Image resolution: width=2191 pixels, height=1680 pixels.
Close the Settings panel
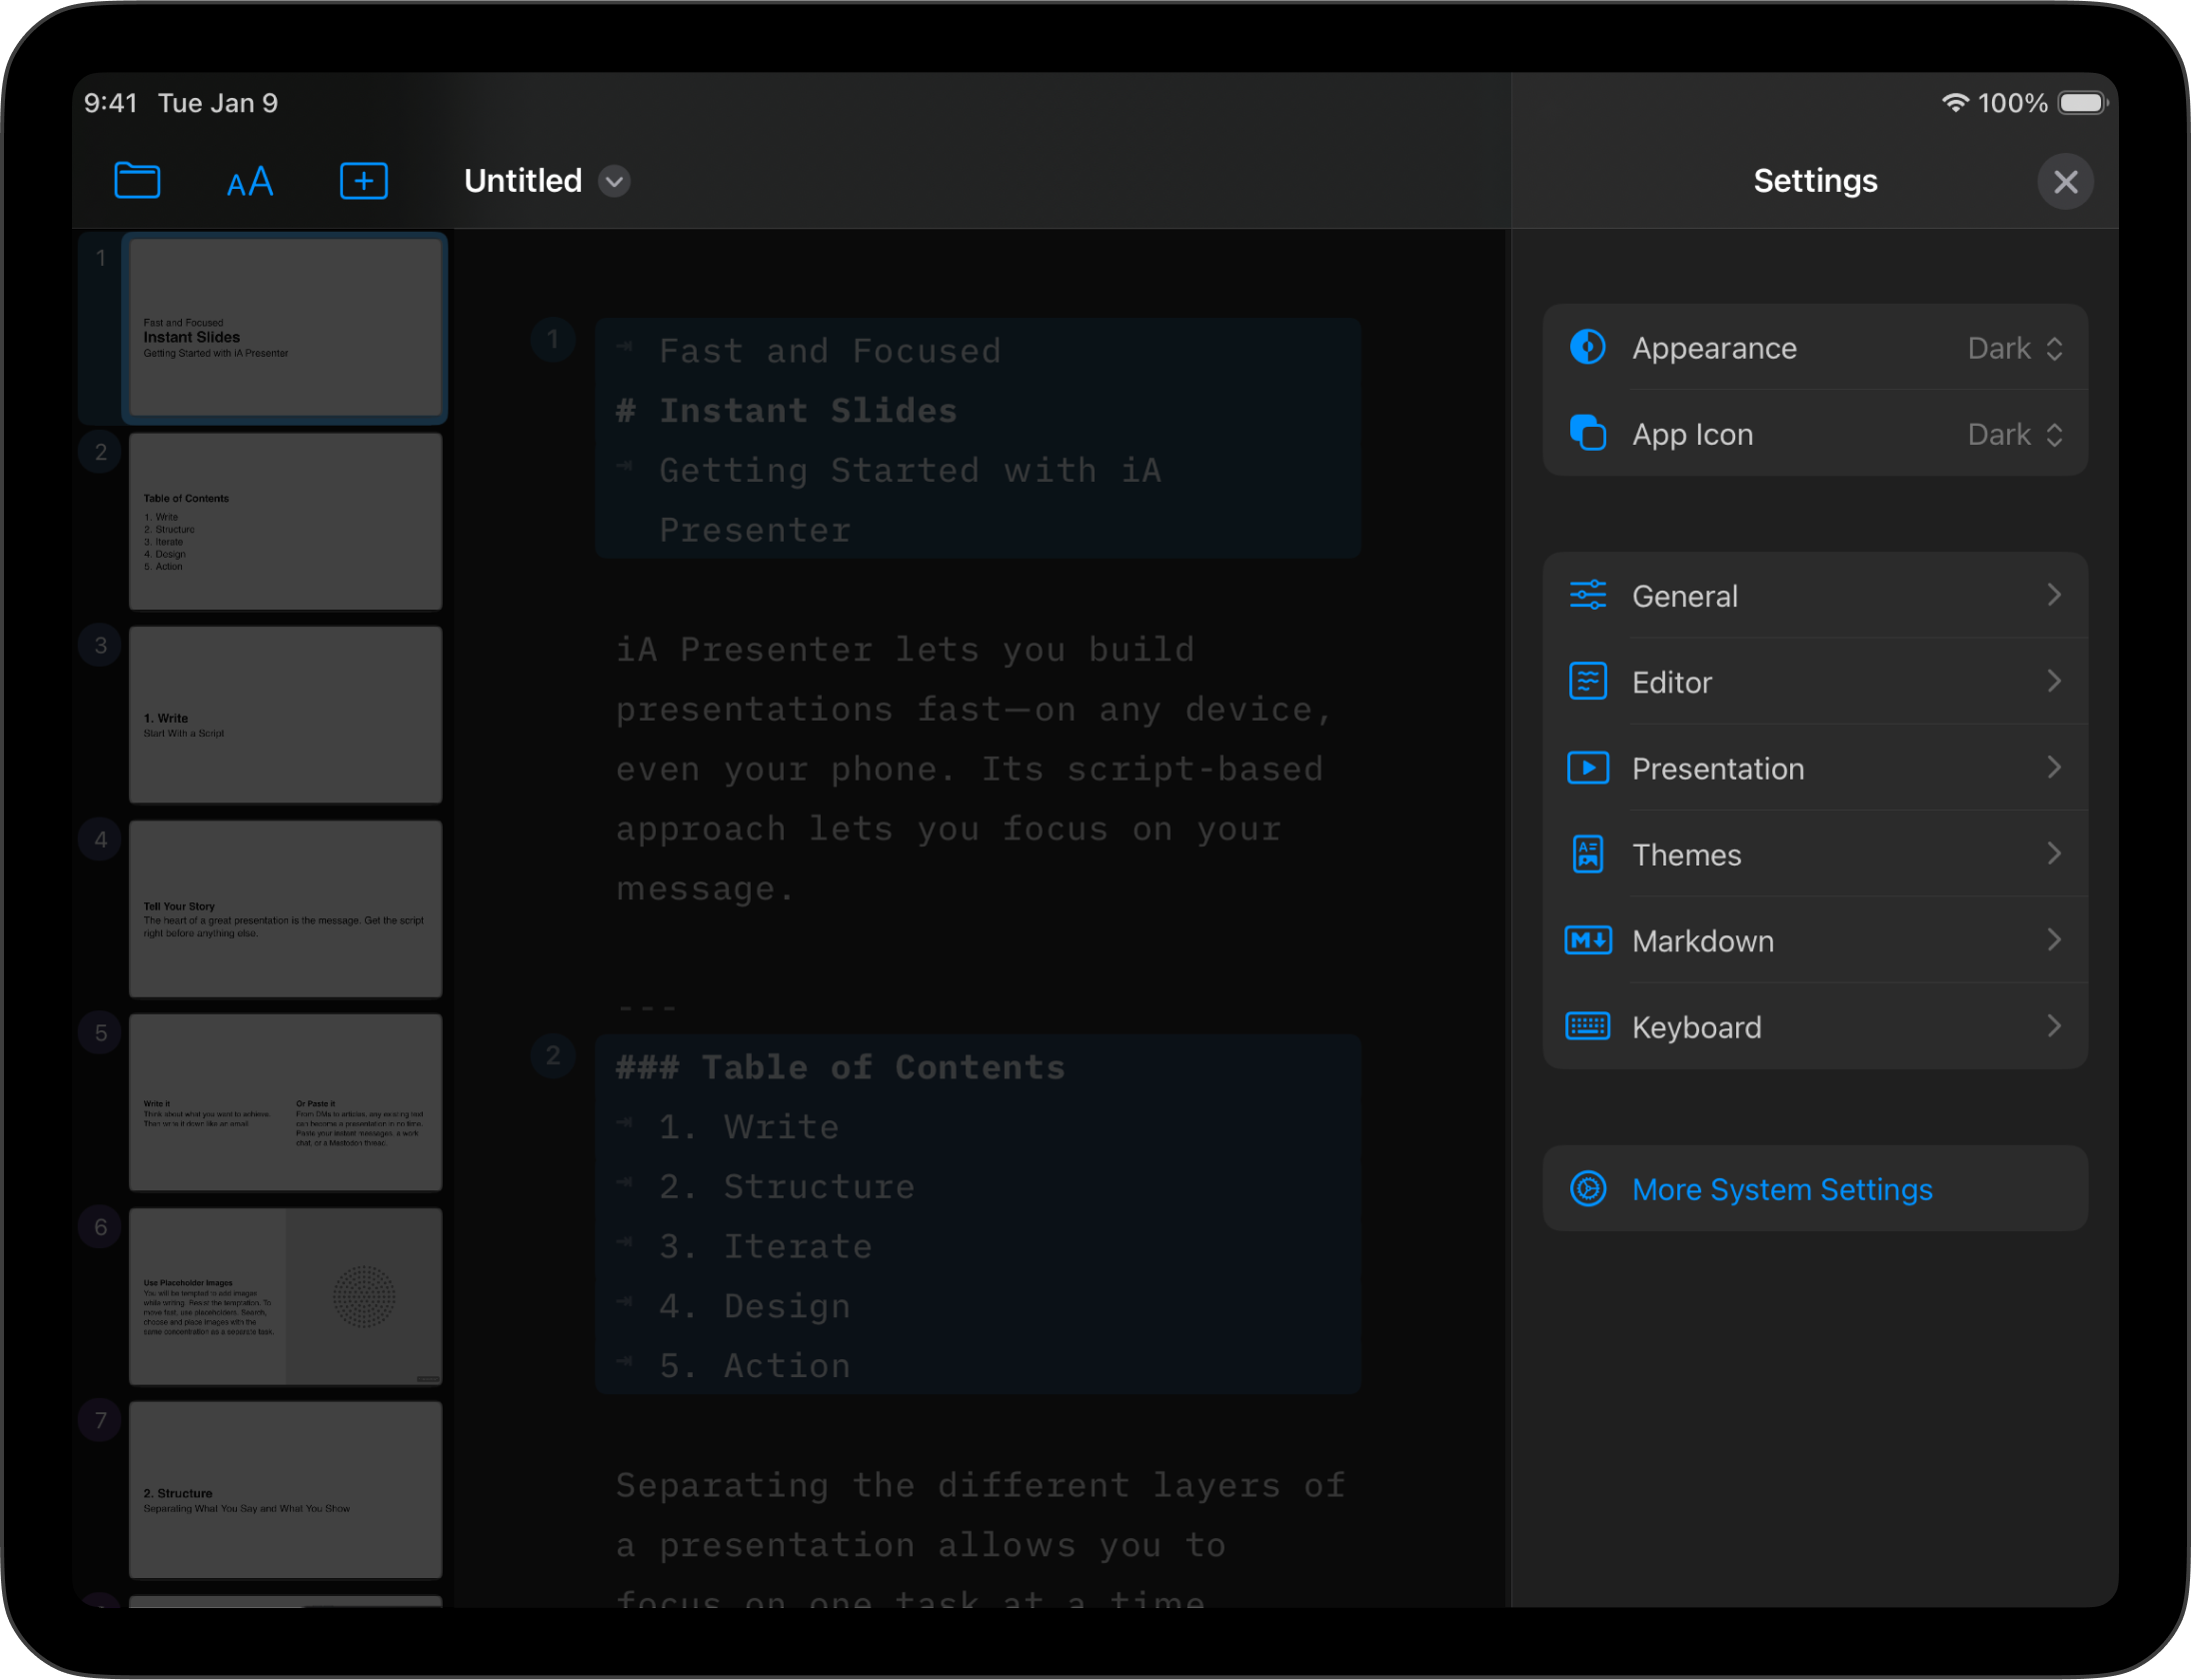(2065, 182)
